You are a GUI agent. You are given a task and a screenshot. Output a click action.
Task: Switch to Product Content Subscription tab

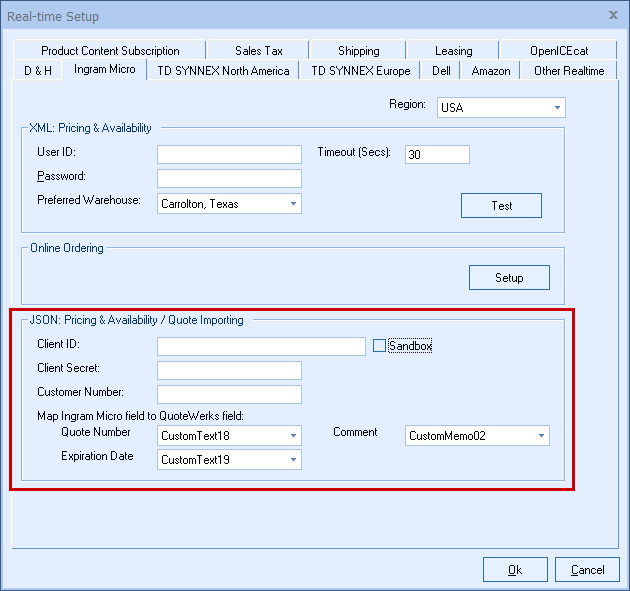(x=109, y=50)
